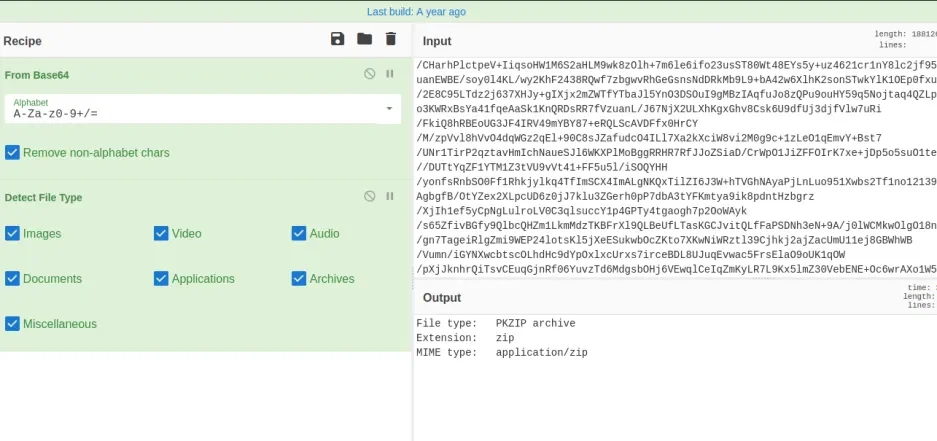Uncheck Remove non-alphabet chars
Image resolution: width=937 pixels, height=441 pixels.
(x=13, y=153)
